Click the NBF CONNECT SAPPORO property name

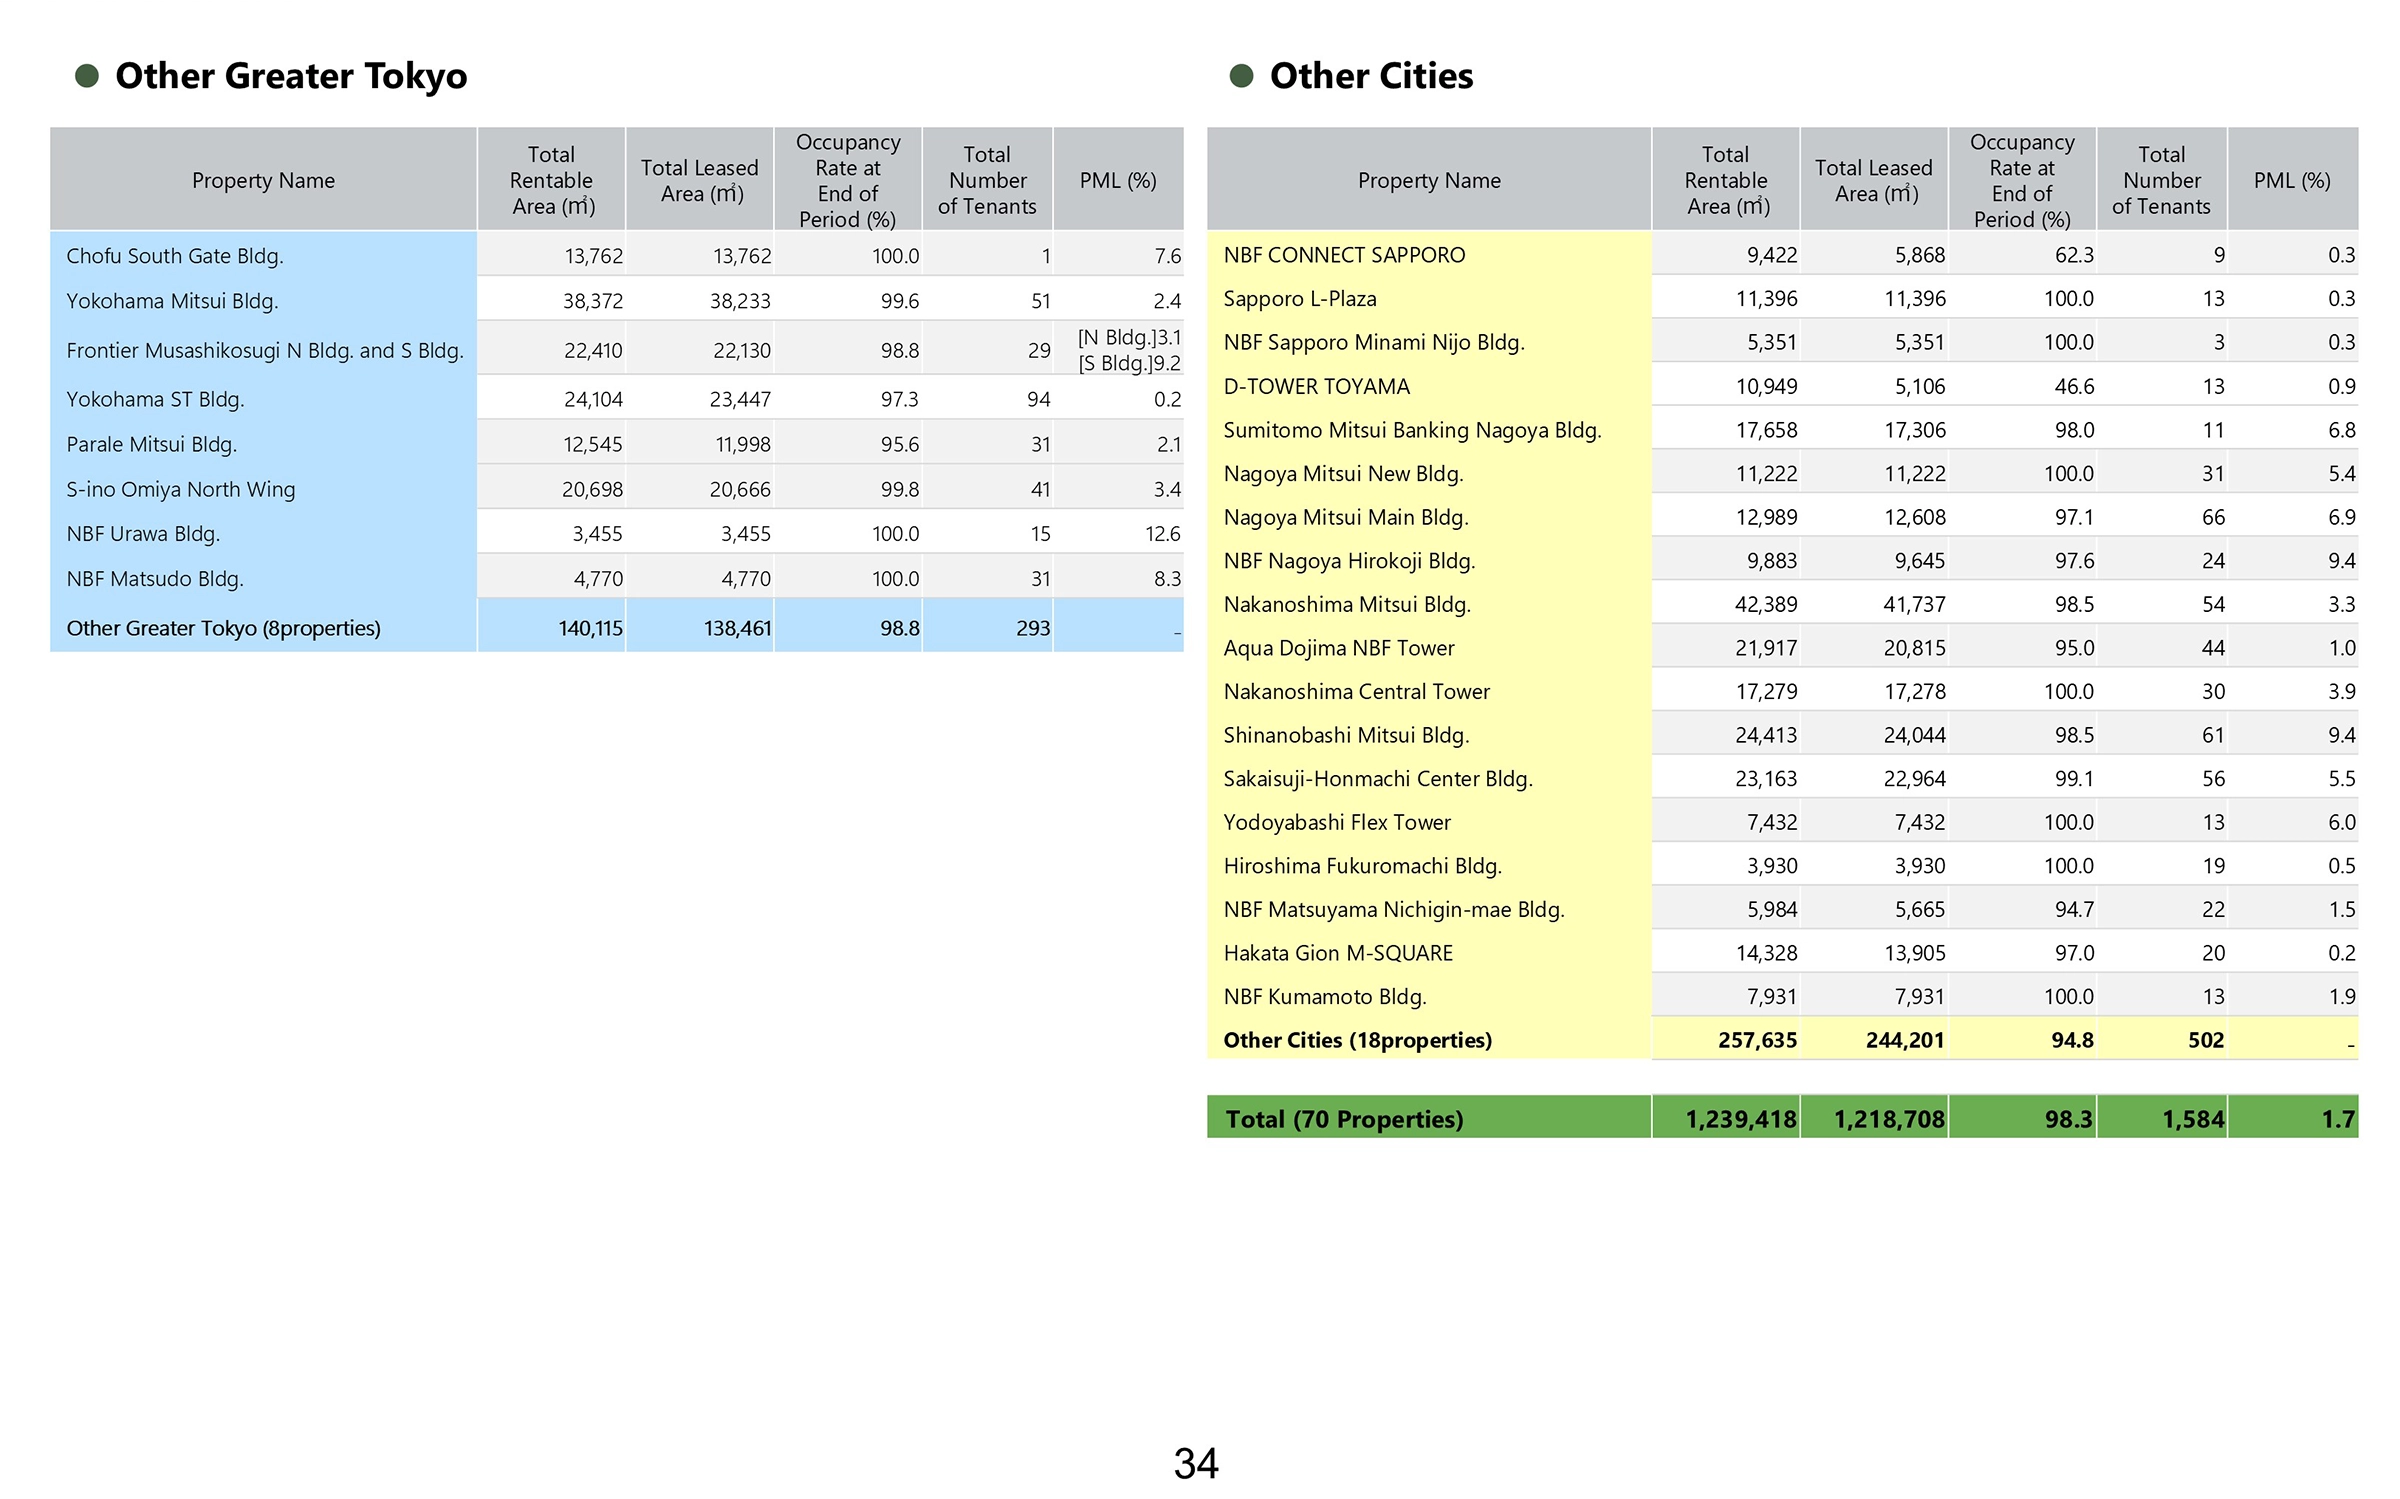(1344, 255)
